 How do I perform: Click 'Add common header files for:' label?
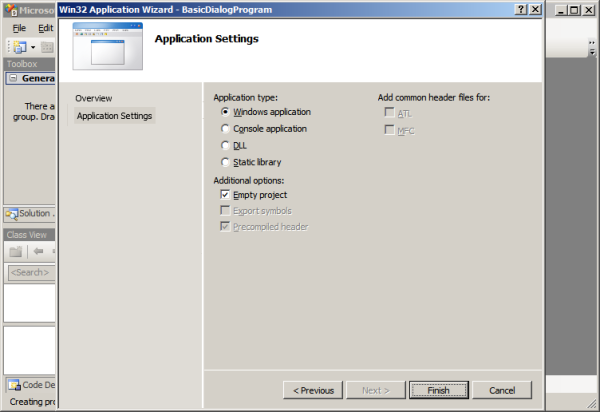click(x=434, y=98)
